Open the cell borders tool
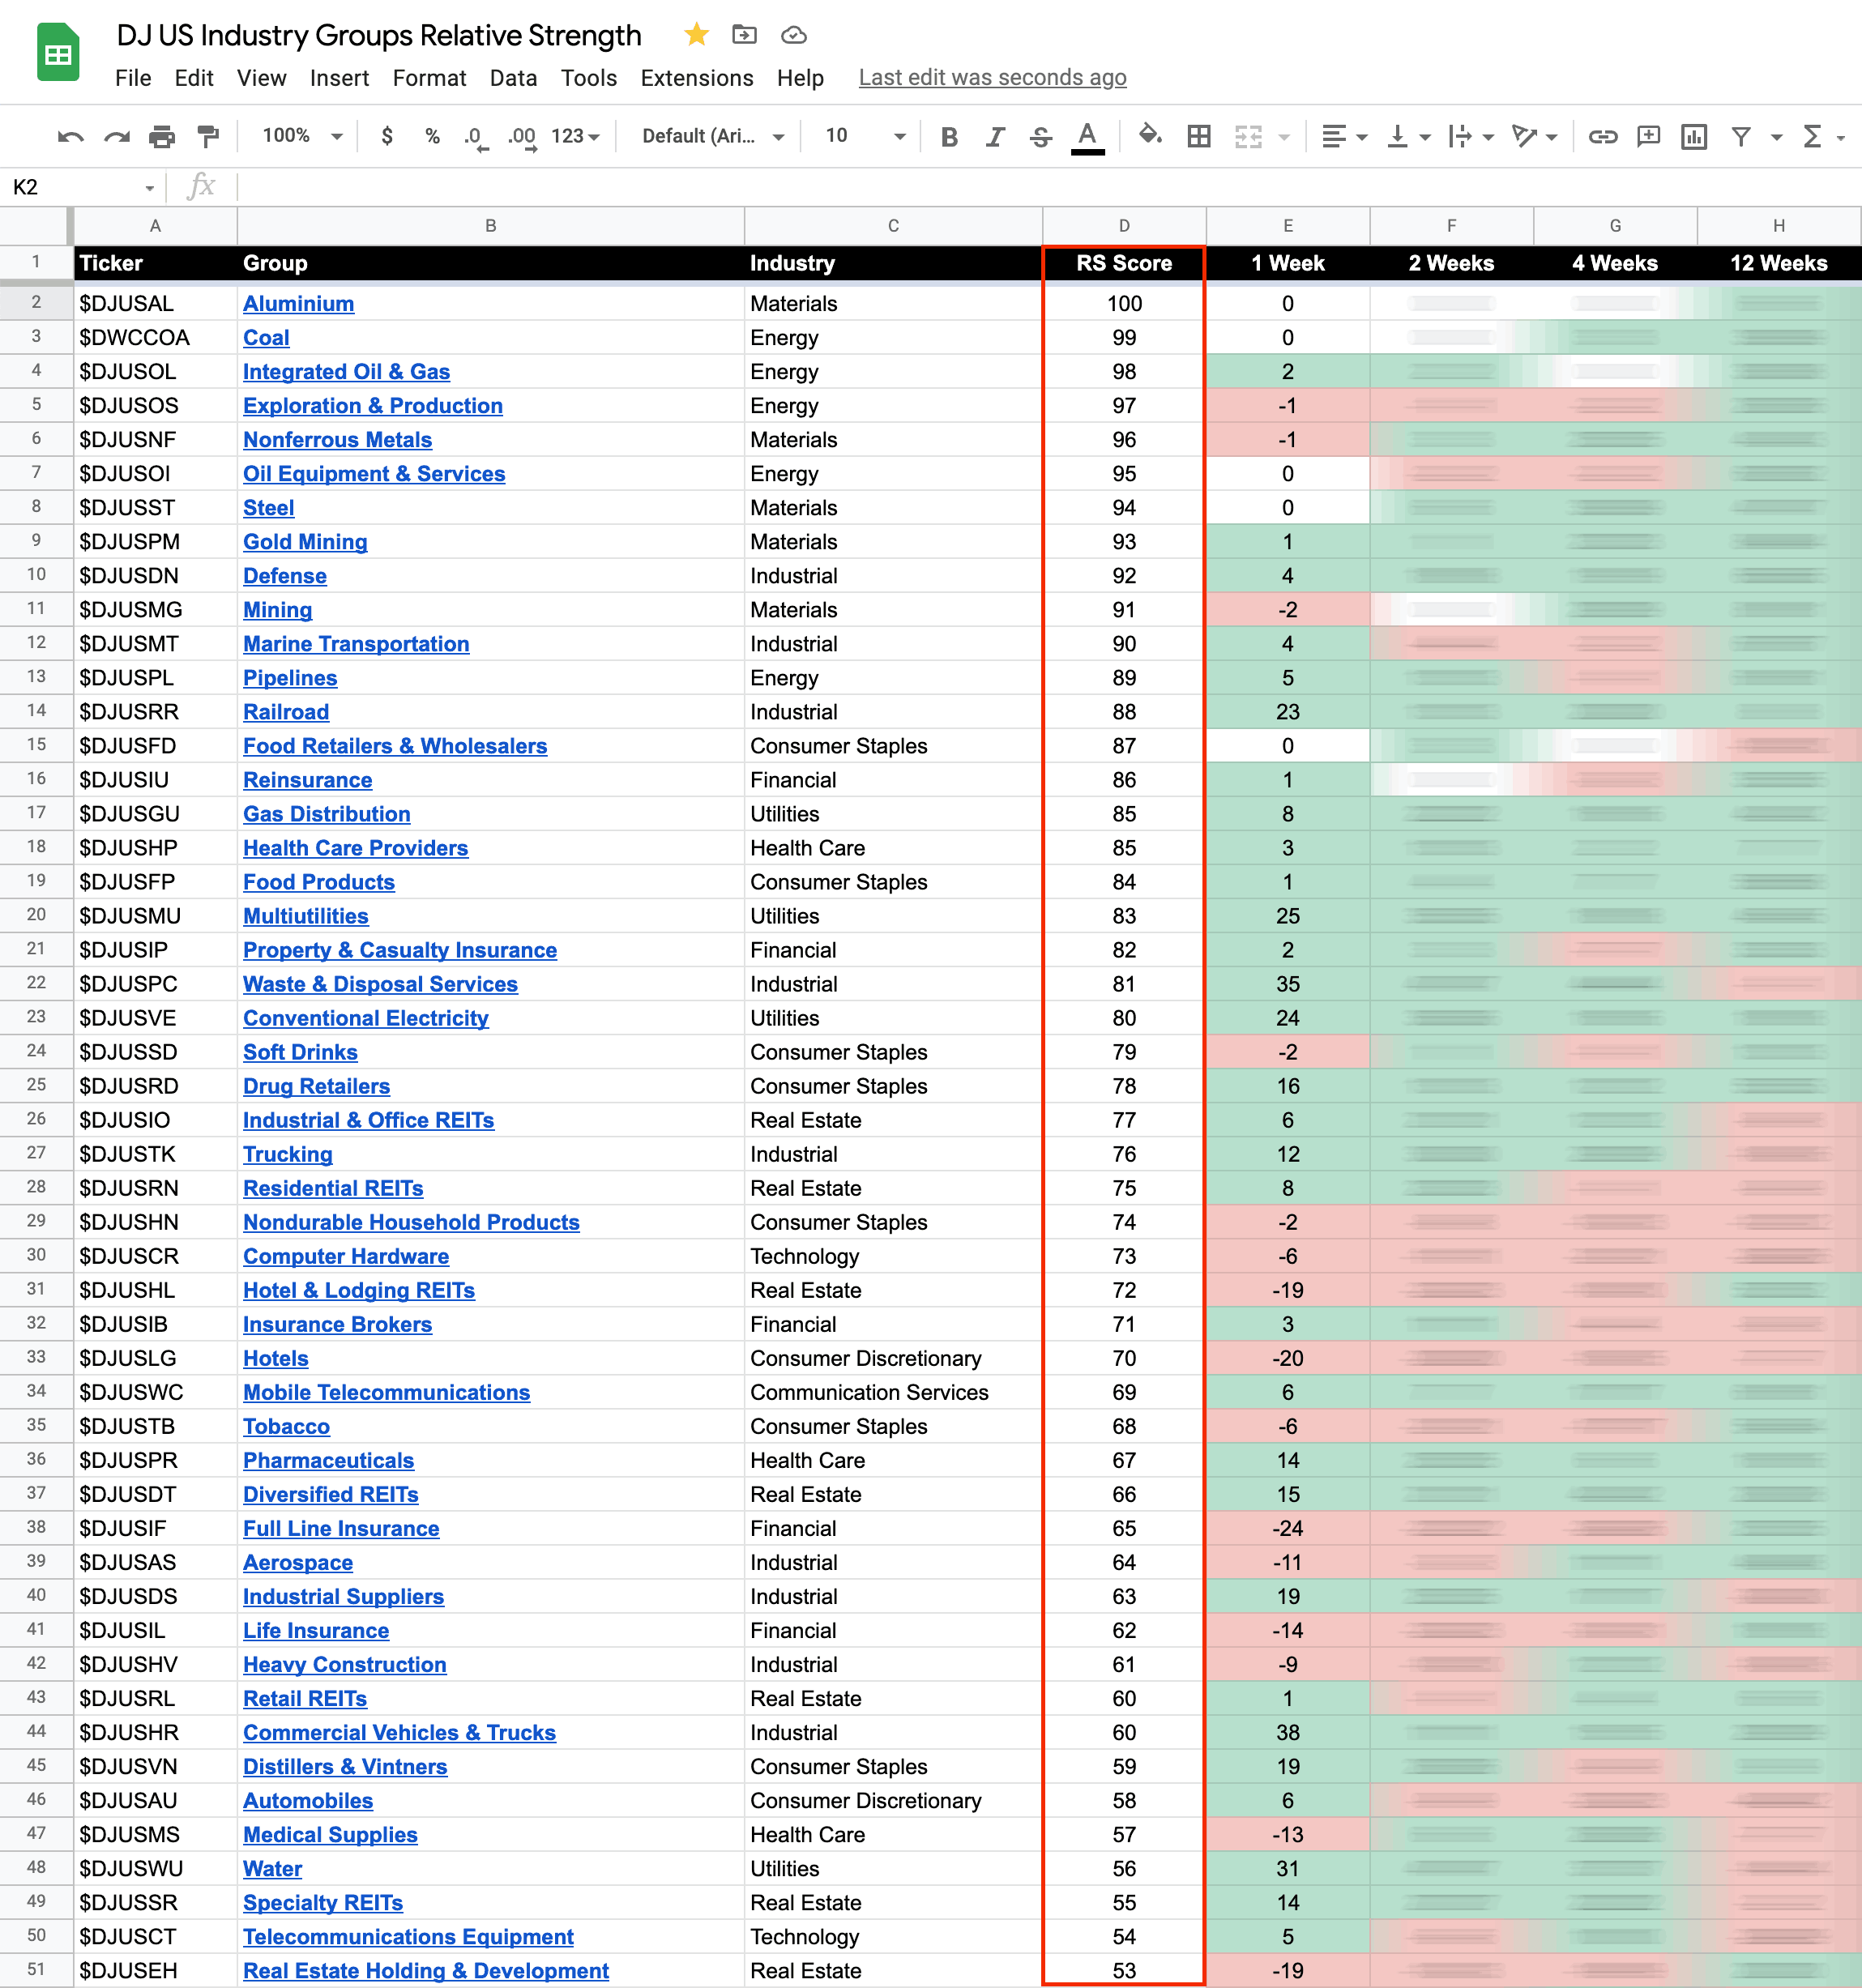1862x1988 pixels. [1198, 136]
